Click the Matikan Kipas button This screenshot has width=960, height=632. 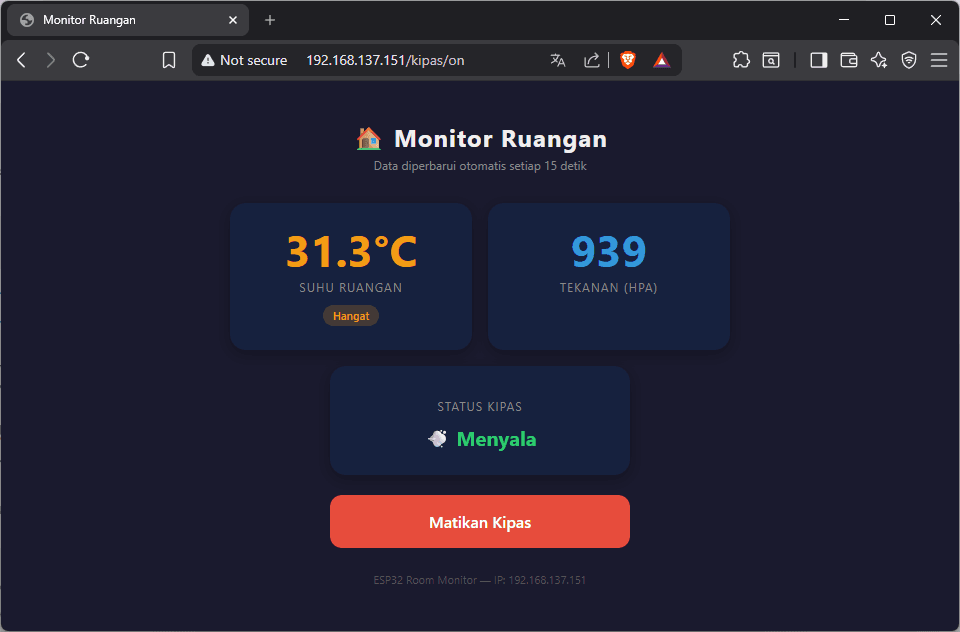[480, 522]
